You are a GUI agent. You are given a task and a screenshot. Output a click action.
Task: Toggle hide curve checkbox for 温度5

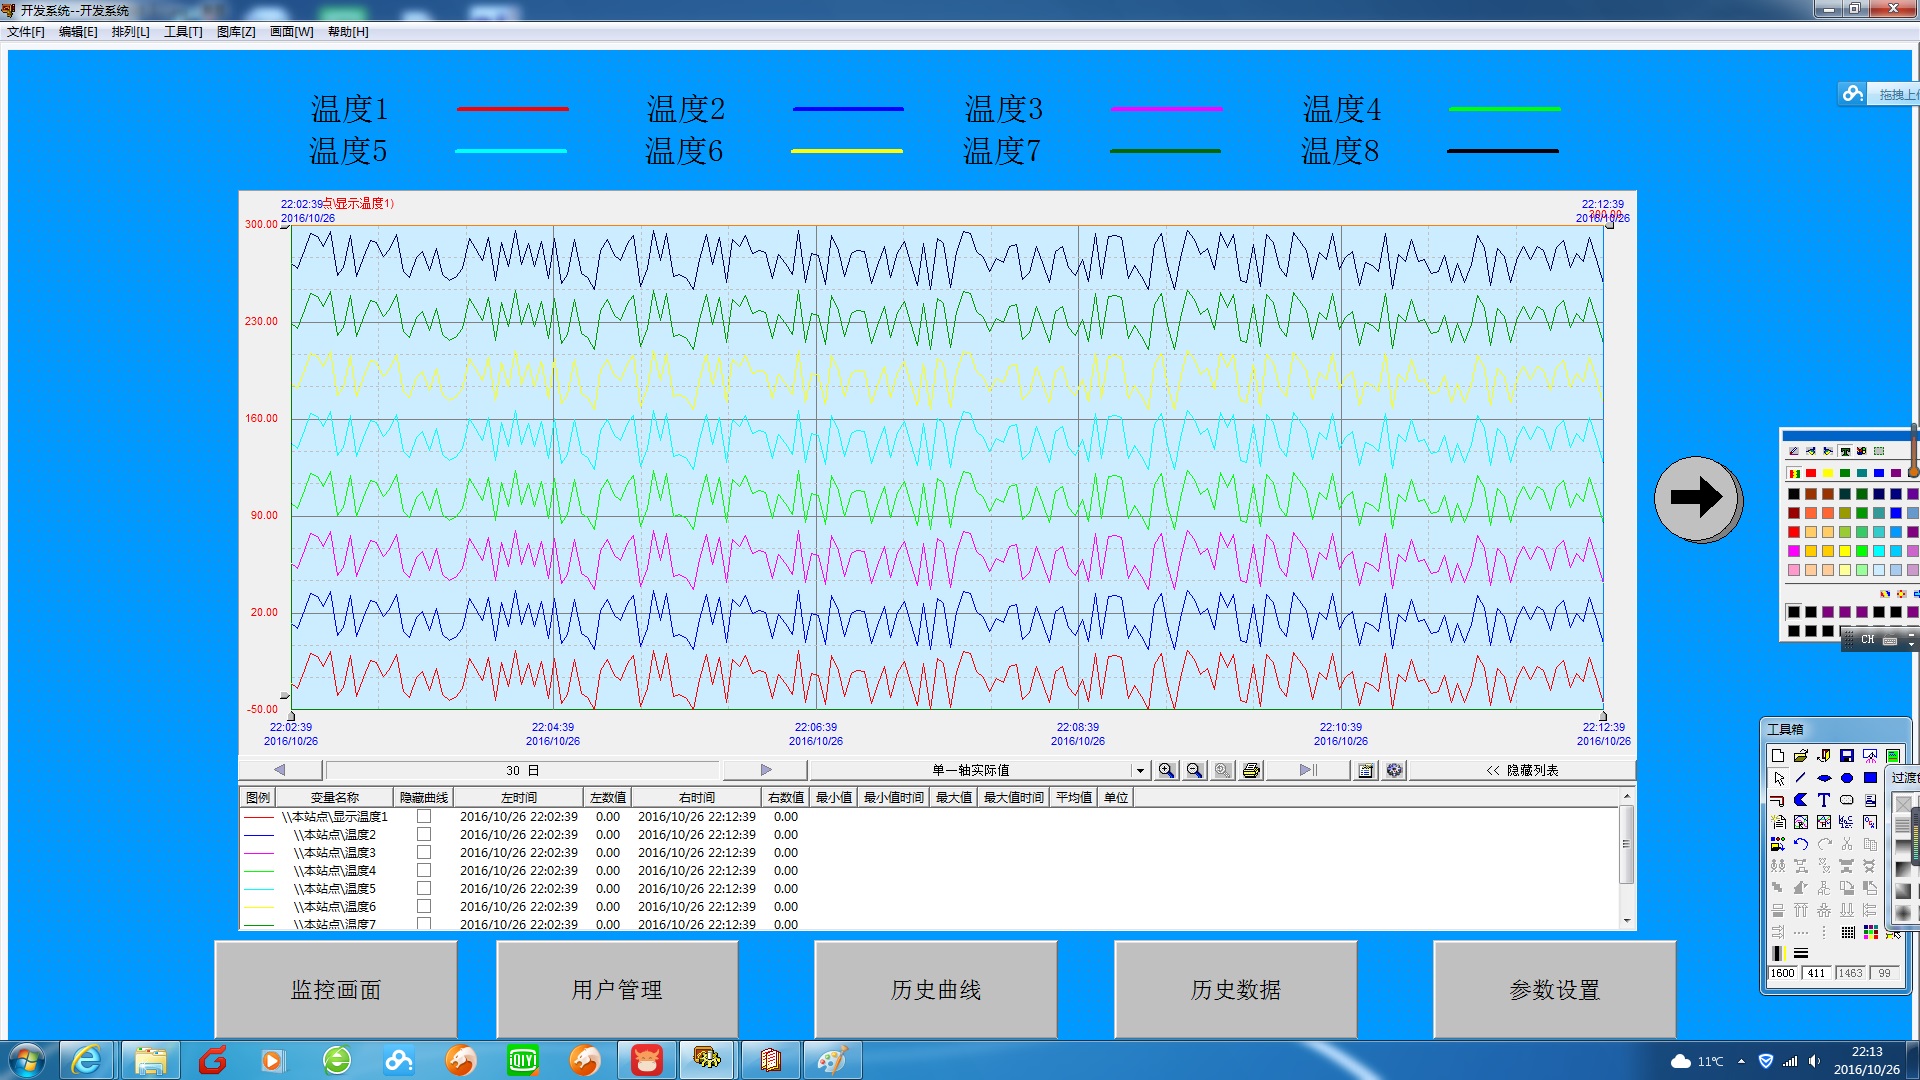pos(424,888)
